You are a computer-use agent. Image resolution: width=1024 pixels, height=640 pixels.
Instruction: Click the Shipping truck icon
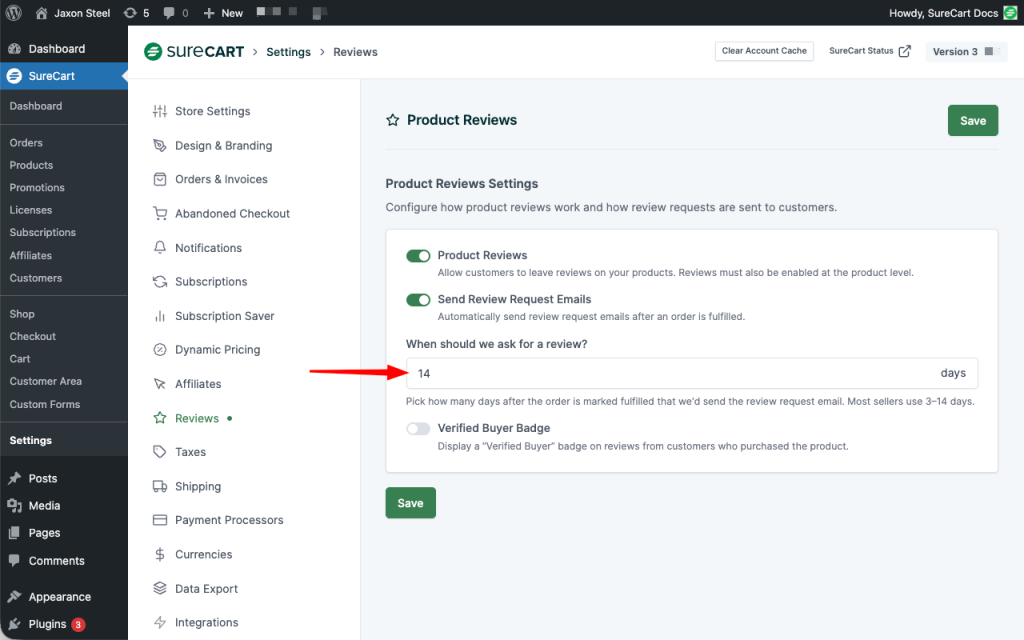pos(160,487)
